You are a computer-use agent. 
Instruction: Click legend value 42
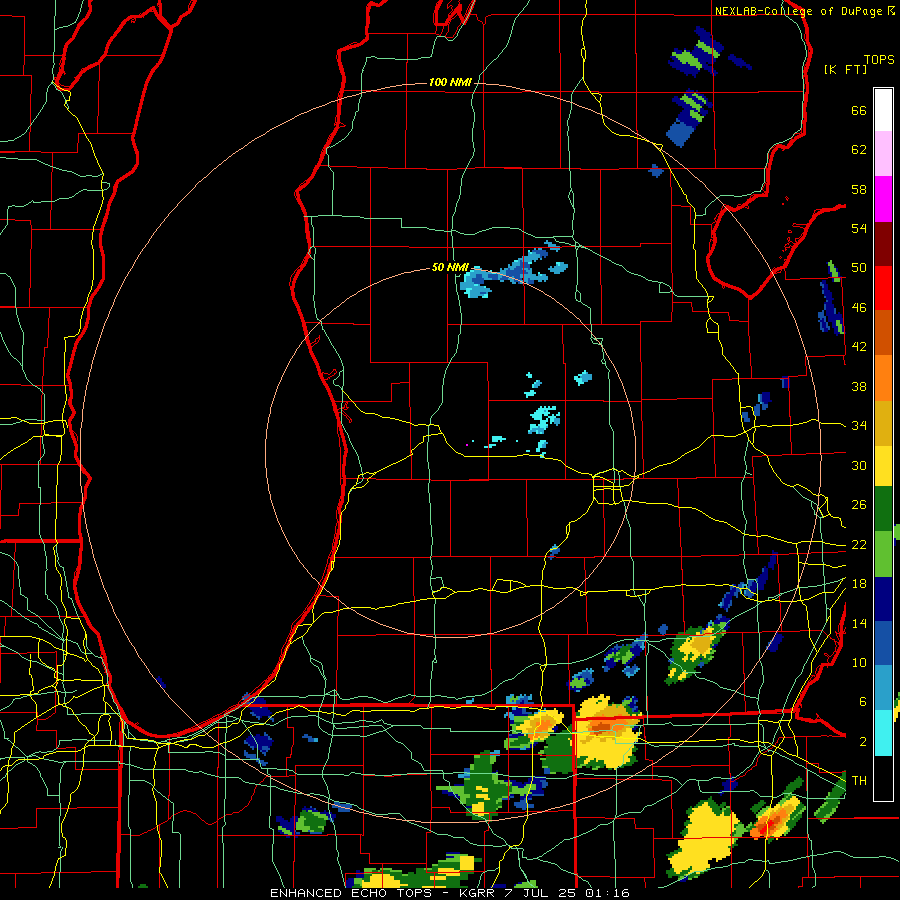coord(859,347)
